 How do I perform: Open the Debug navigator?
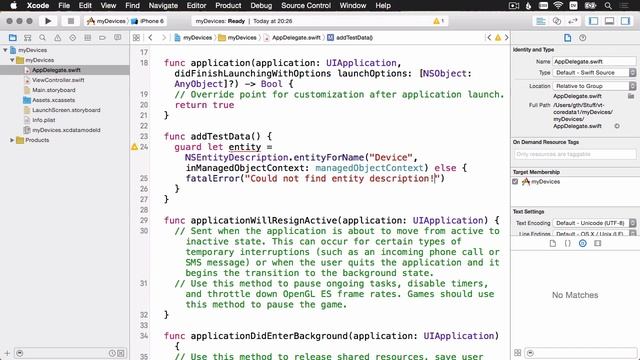87,38
